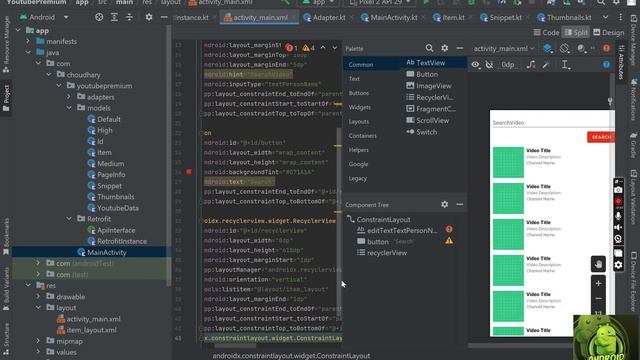Click the red SEARCH button in preview
The height and width of the screenshot is (360, 640).
(x=600, y=137)
